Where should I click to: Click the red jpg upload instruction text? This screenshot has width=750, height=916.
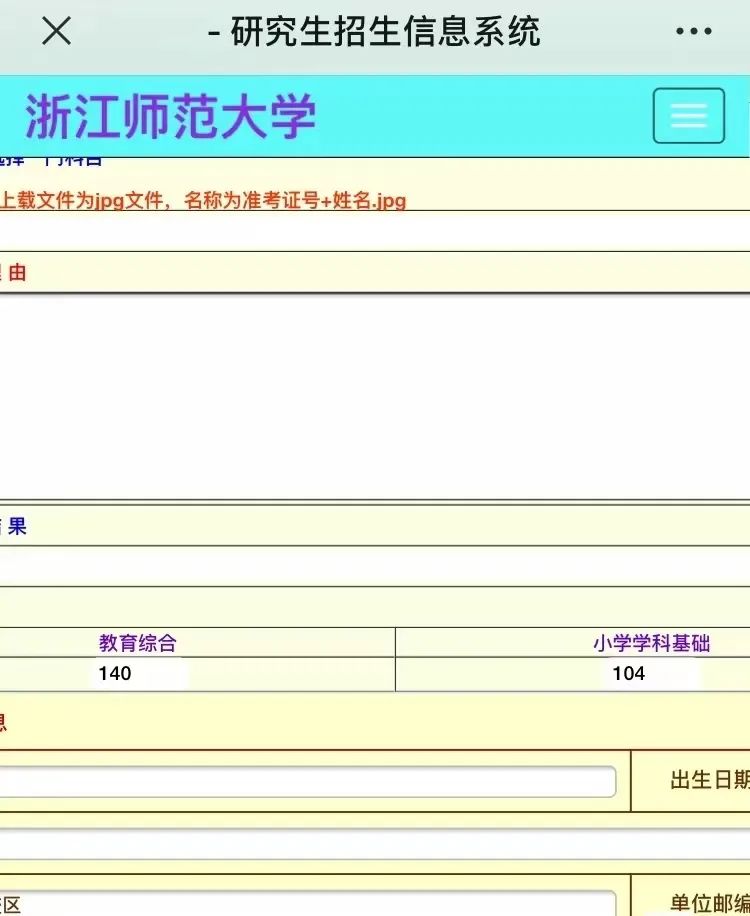[x=203, y=200]
